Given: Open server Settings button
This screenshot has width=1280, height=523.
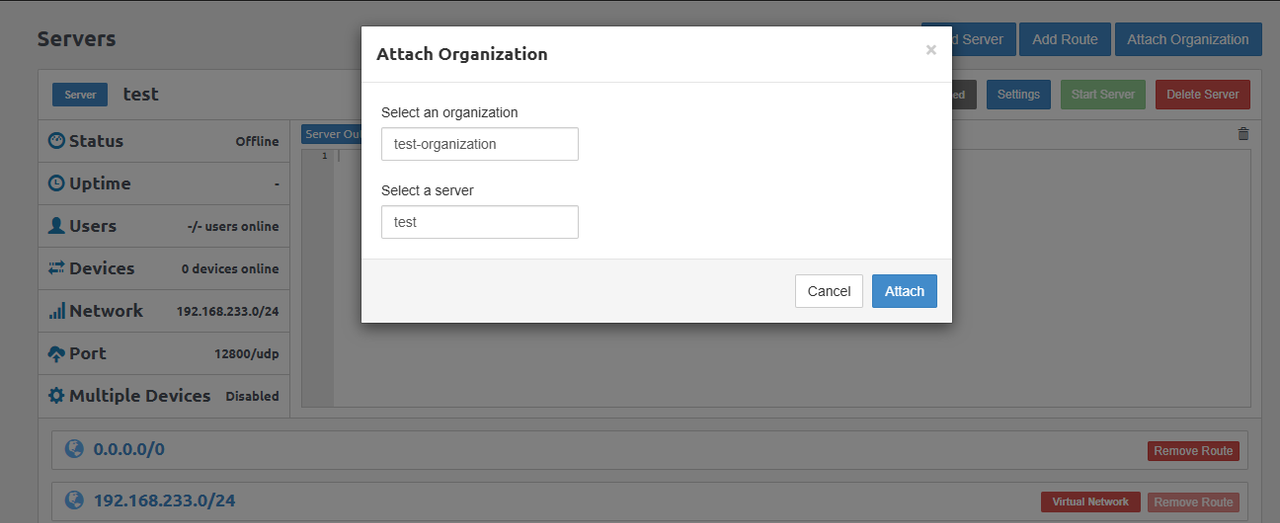Looking at the screenshot, I should coord(1019,94).
